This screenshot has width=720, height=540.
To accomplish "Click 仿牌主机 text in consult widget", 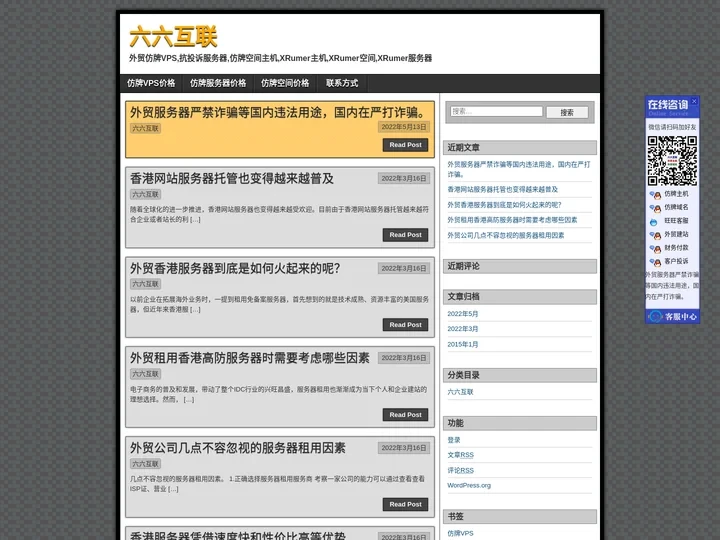I will pyautogui.click(x=676, y=194).
